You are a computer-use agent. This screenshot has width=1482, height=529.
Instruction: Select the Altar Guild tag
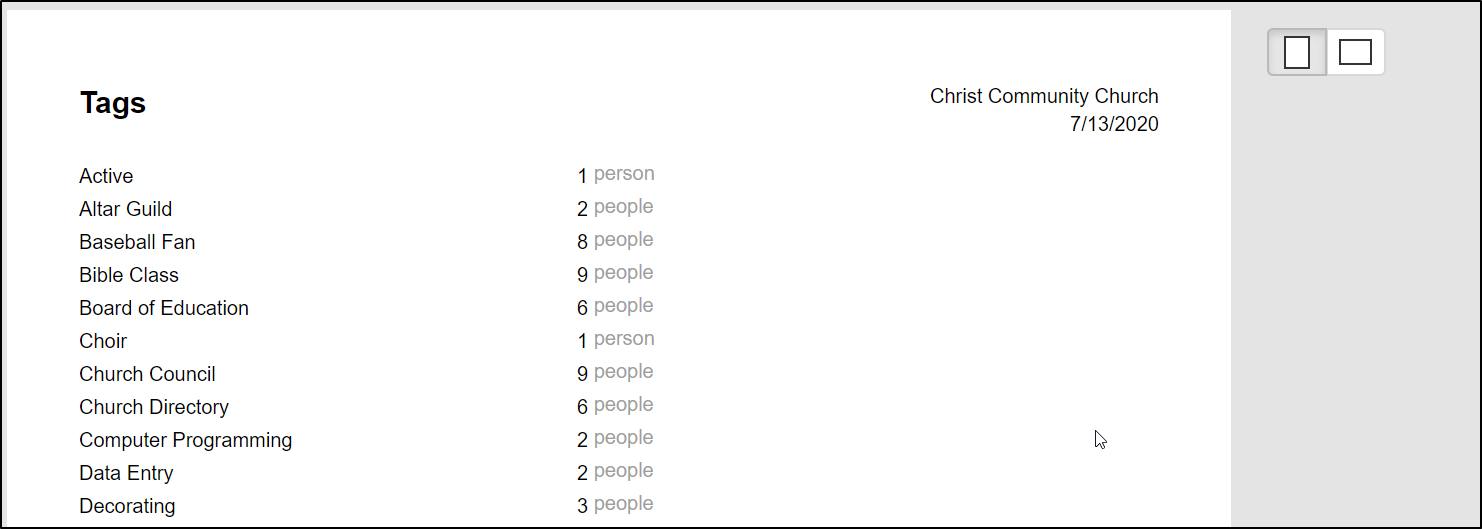(126, 209)
